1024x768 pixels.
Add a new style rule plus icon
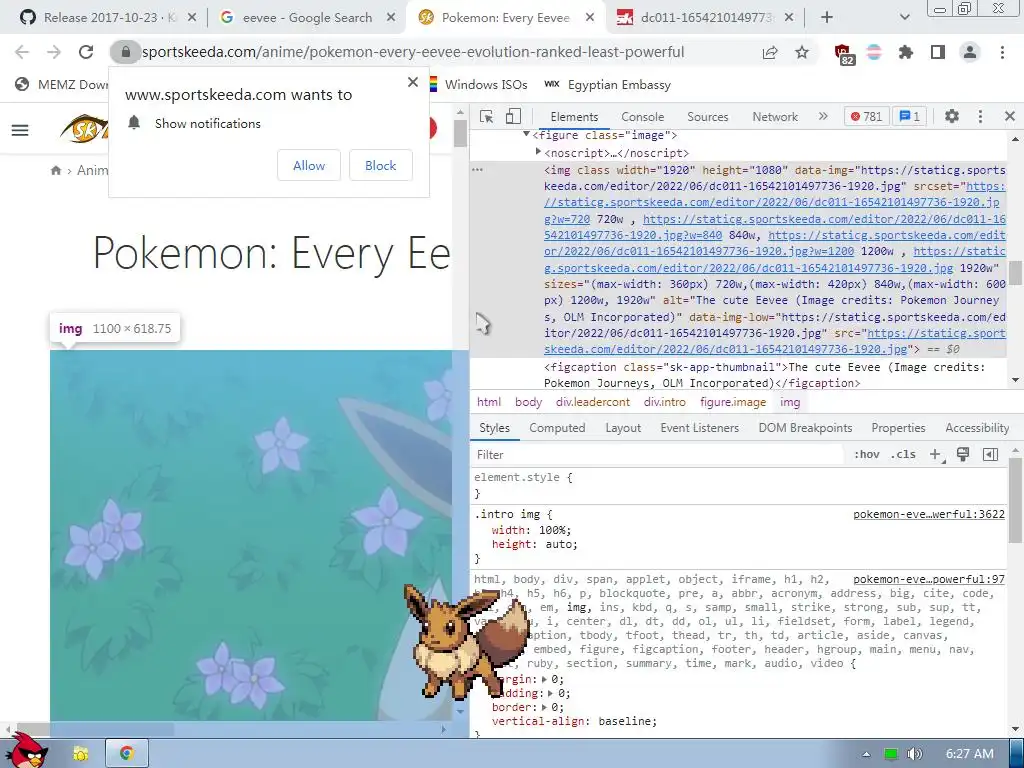point(935,455)
